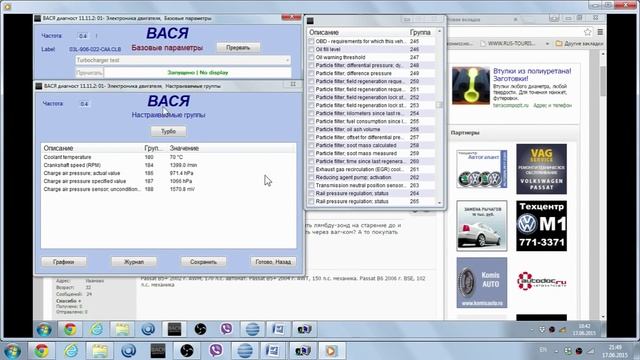Open the browser hamburger menu
640x360 pixels.
[x=600, y=32]
